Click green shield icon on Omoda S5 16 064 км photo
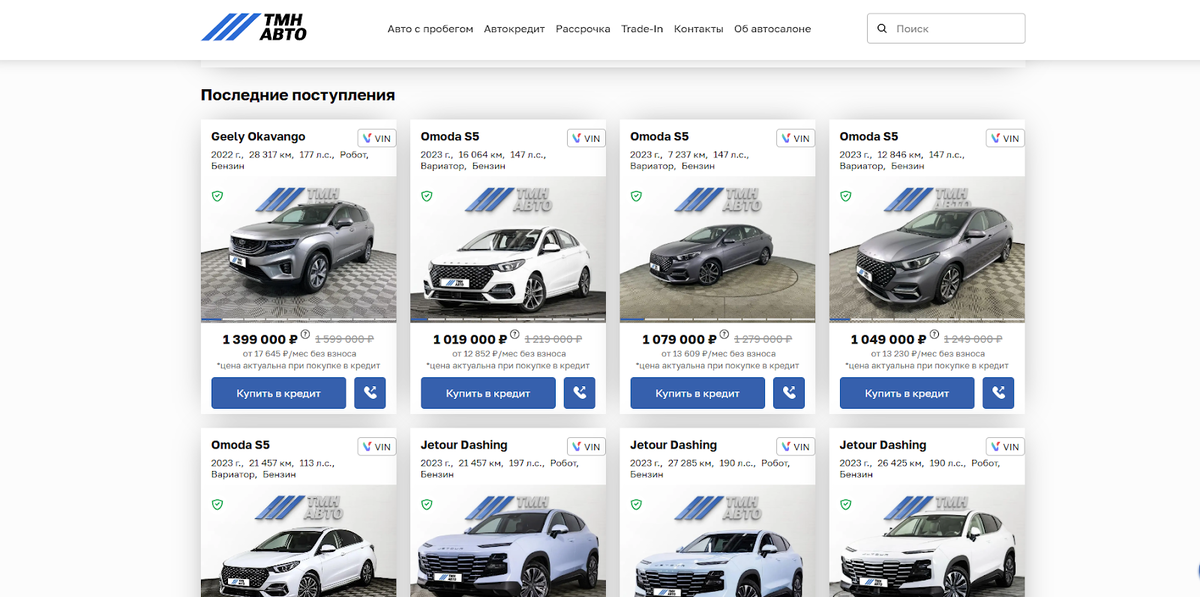The height and width of the screenshot is (597, 1200). coord(426,196)
